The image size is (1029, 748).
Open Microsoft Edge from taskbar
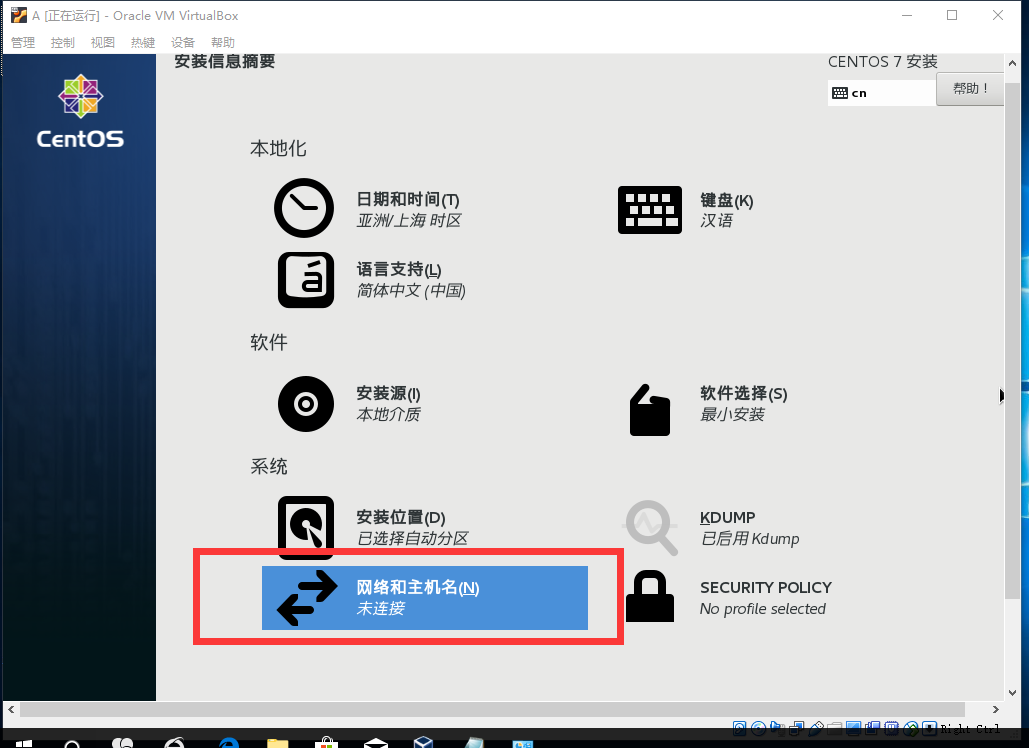coord(229,743)
